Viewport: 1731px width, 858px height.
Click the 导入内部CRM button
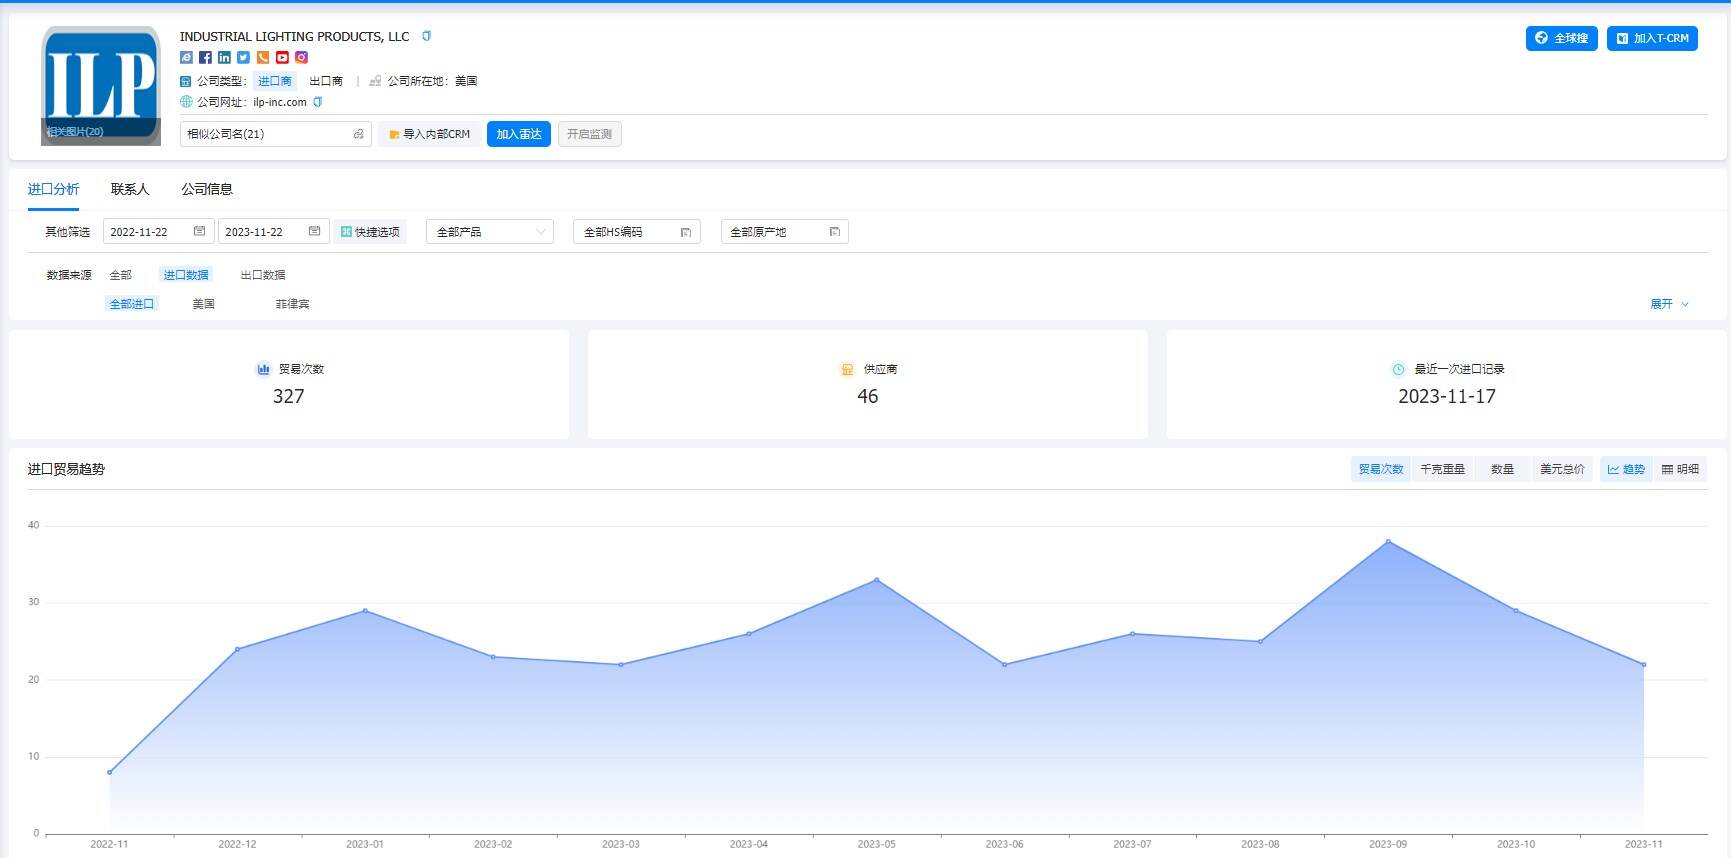click(430, 134)
